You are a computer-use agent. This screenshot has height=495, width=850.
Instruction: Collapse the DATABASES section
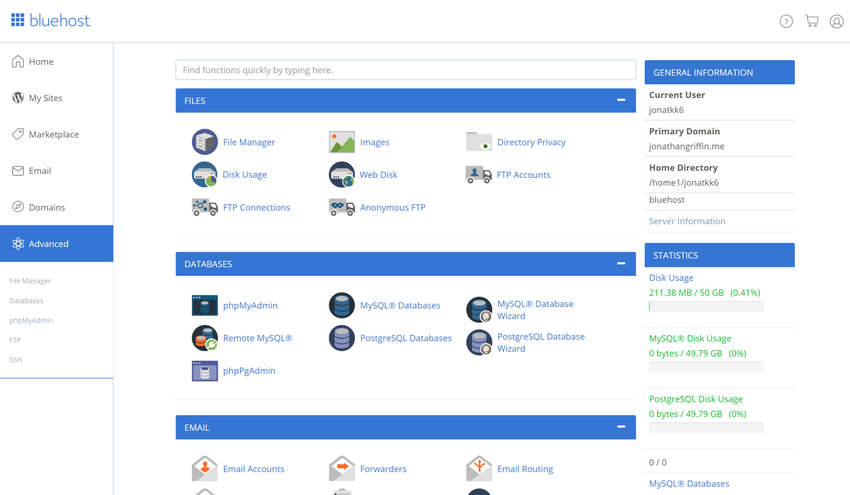[621, 263]
